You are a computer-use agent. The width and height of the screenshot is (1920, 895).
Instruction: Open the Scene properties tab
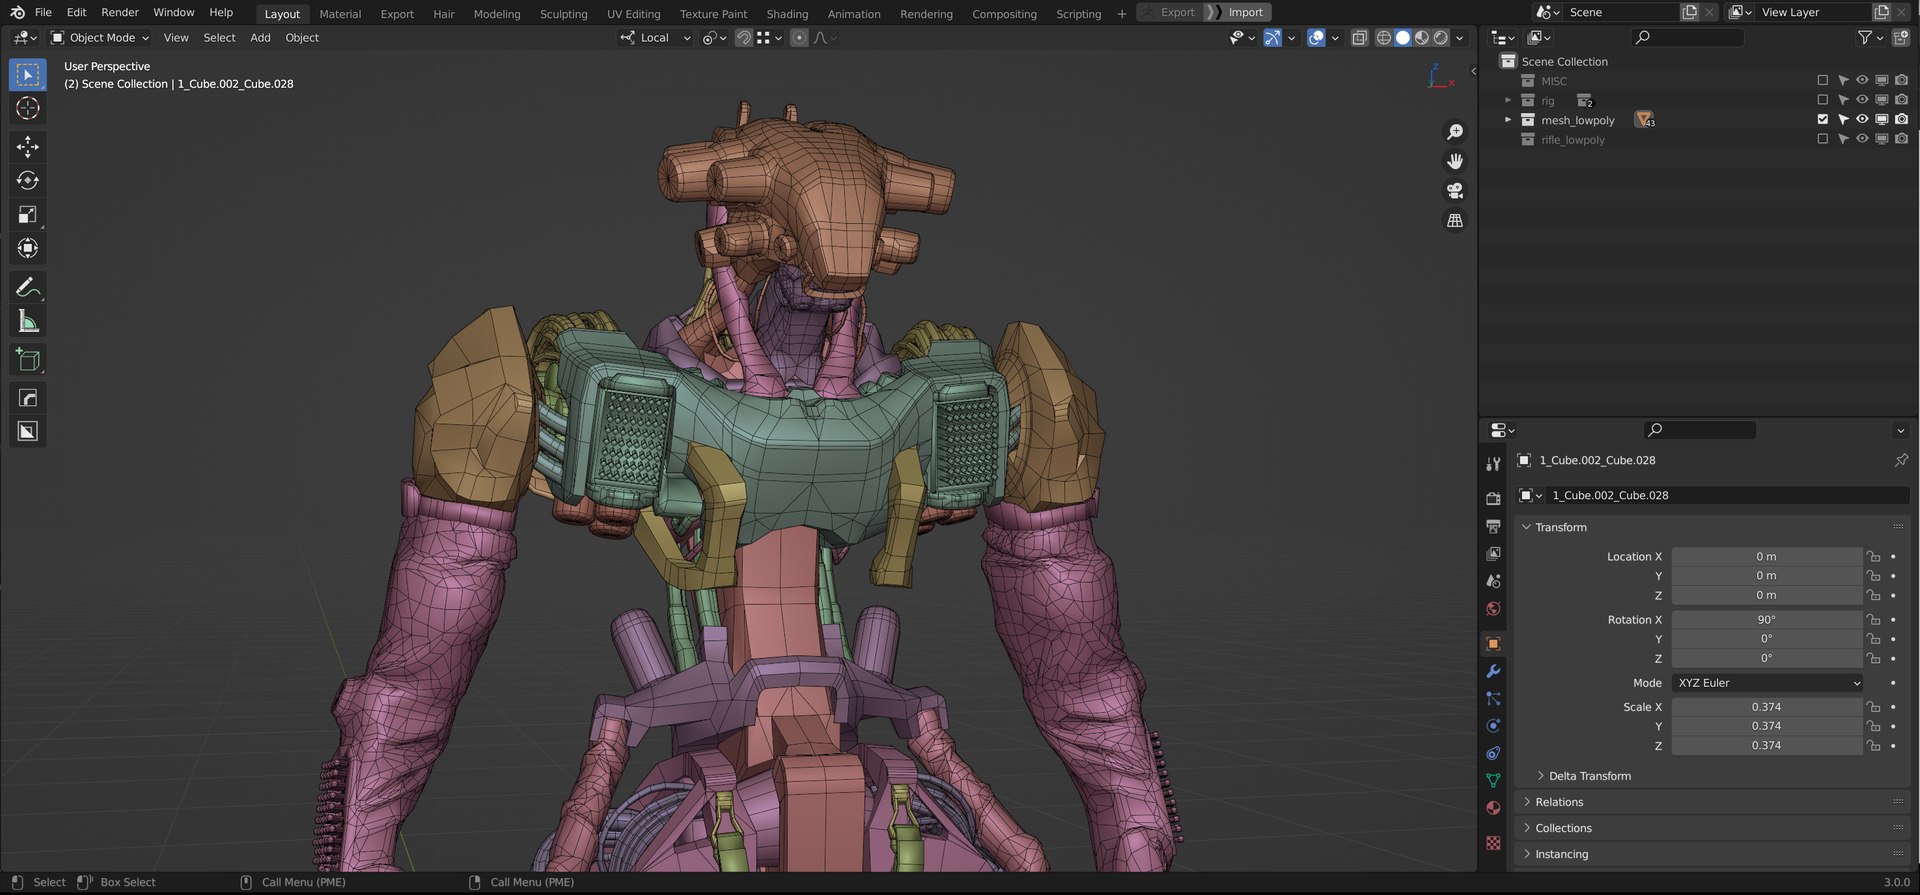point(1493,581)
